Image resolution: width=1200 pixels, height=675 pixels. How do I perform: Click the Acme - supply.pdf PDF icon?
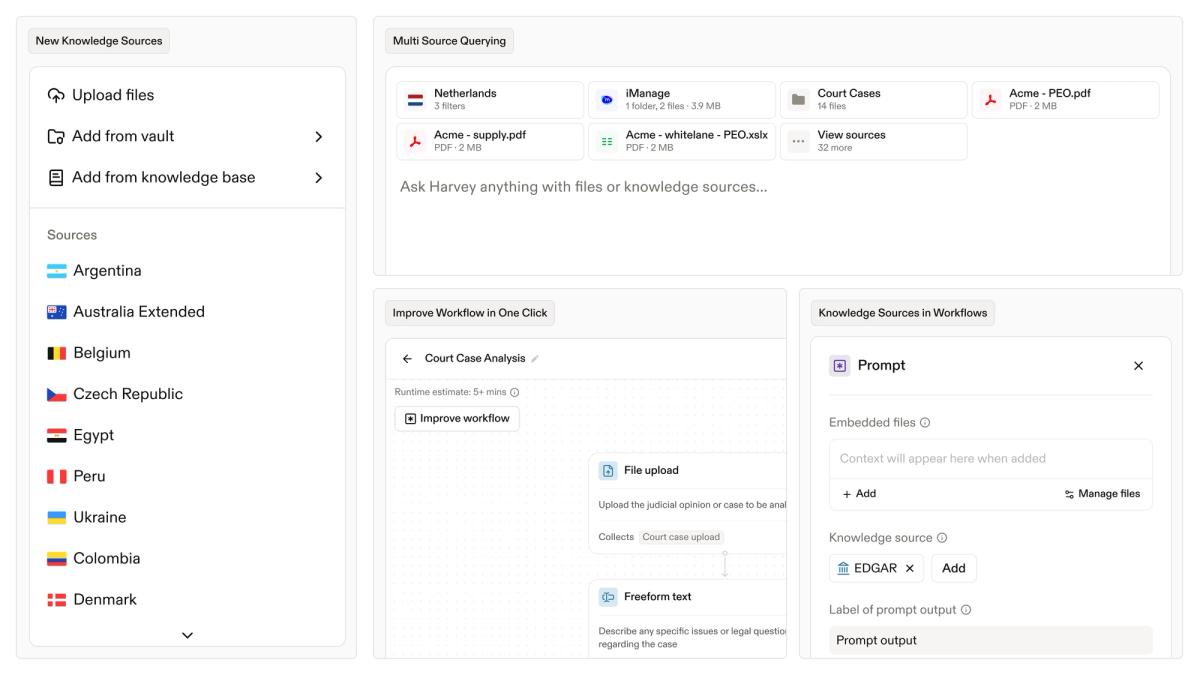click(414, 141)
